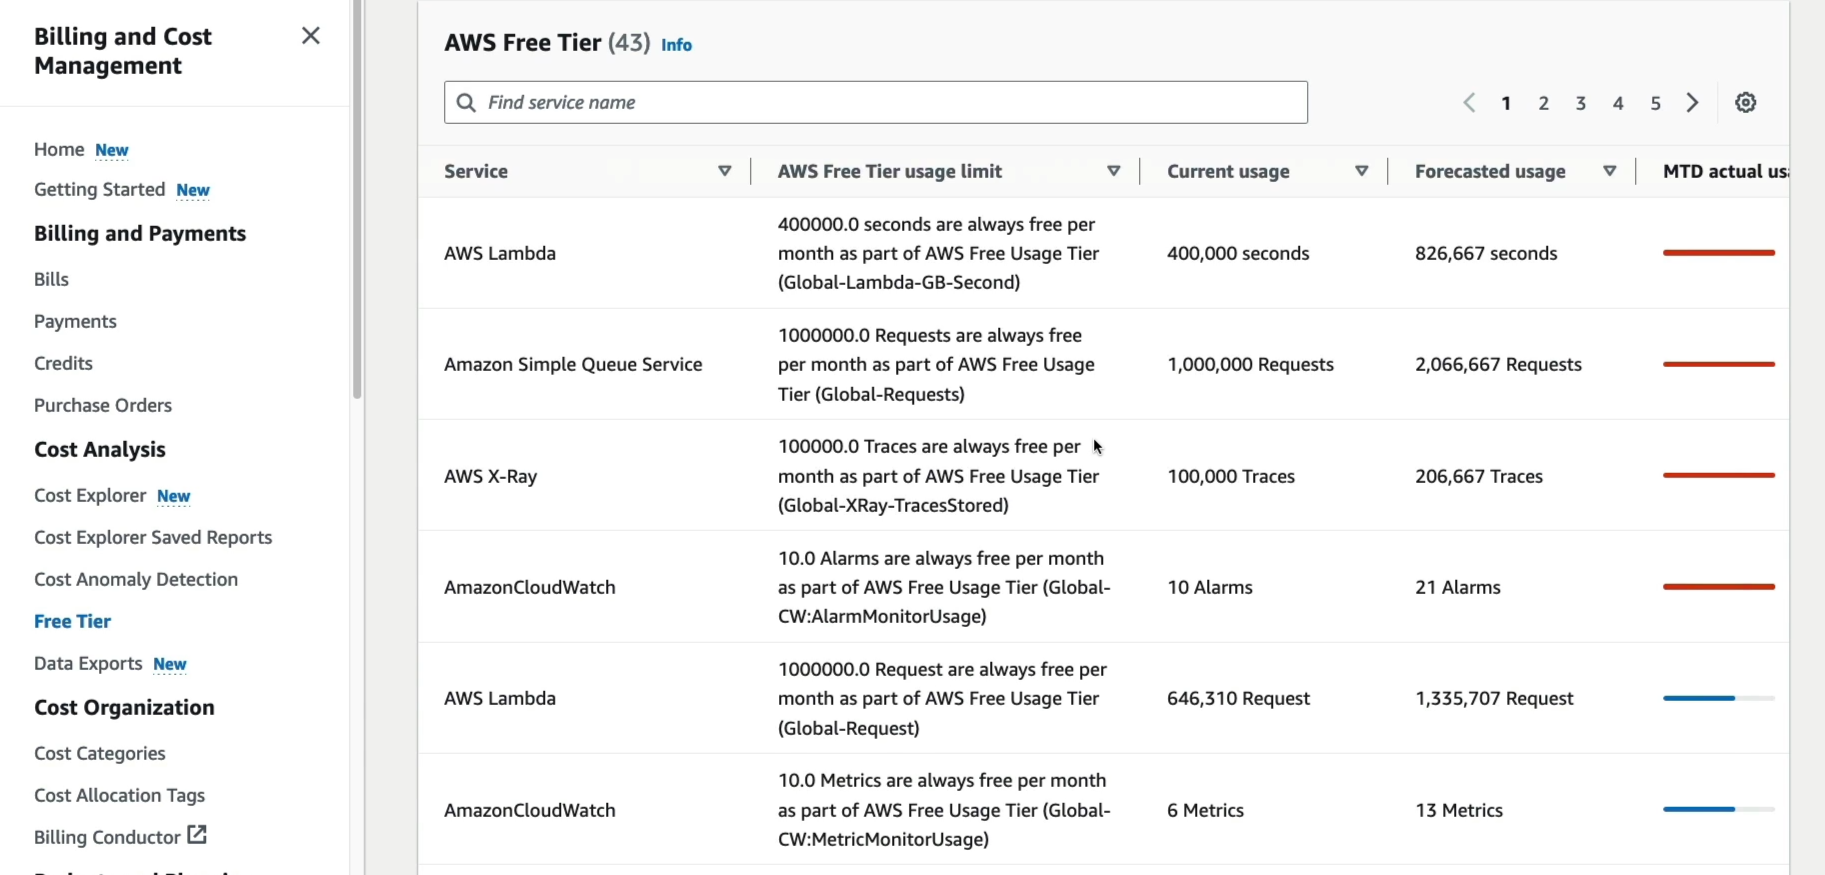Sort by Current usage column arrow
Viewport: 1825px width, 875px height.
tap(1361, 171)
